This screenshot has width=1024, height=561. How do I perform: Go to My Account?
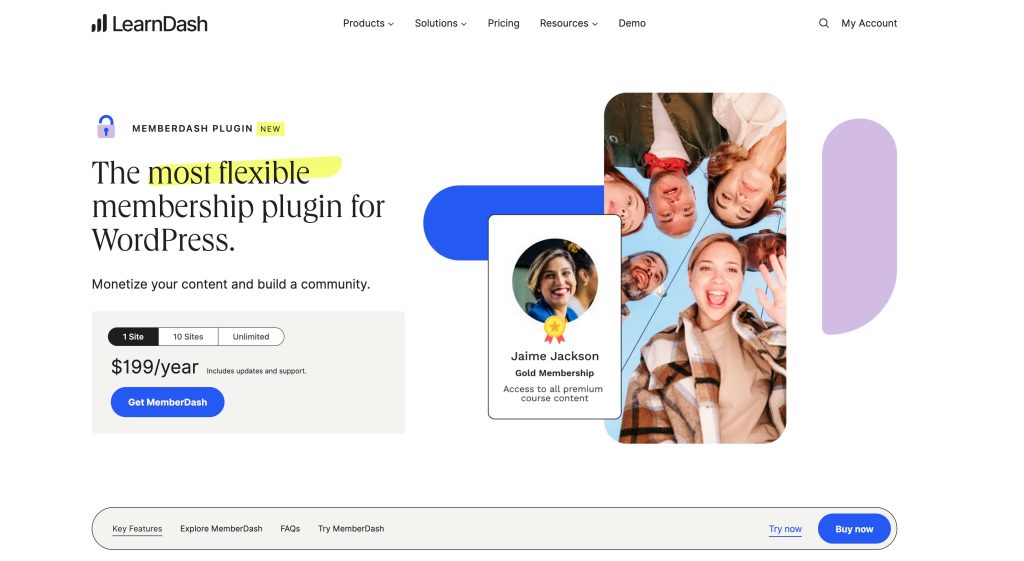click(x=869, y=23)
